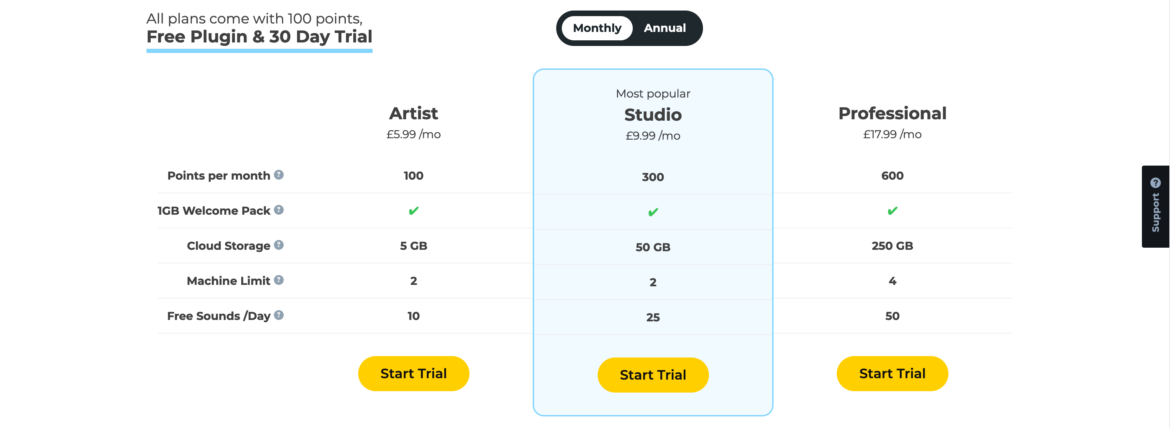
Task: Start Trial for the Professional plan
Action: tap(892, 374)
